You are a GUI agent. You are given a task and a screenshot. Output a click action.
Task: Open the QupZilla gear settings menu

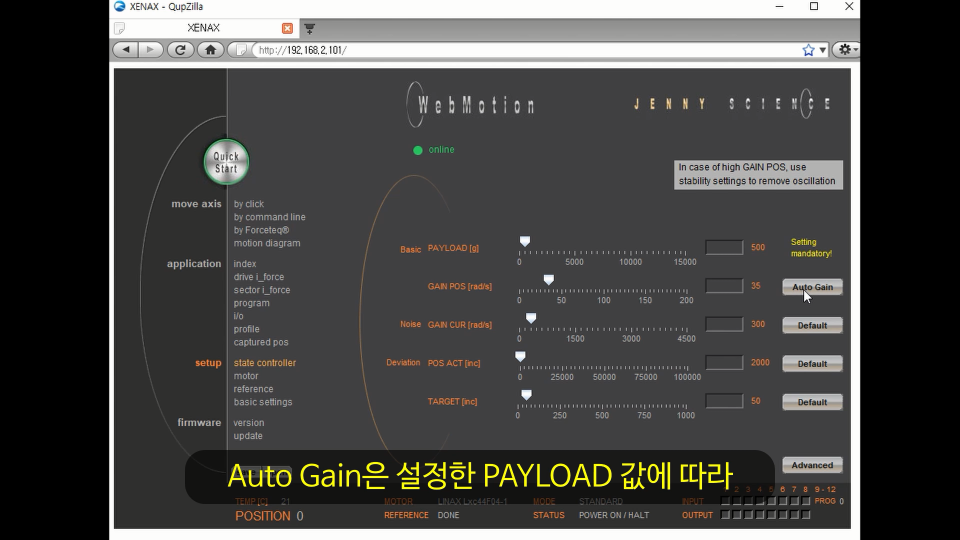point(846,50)
